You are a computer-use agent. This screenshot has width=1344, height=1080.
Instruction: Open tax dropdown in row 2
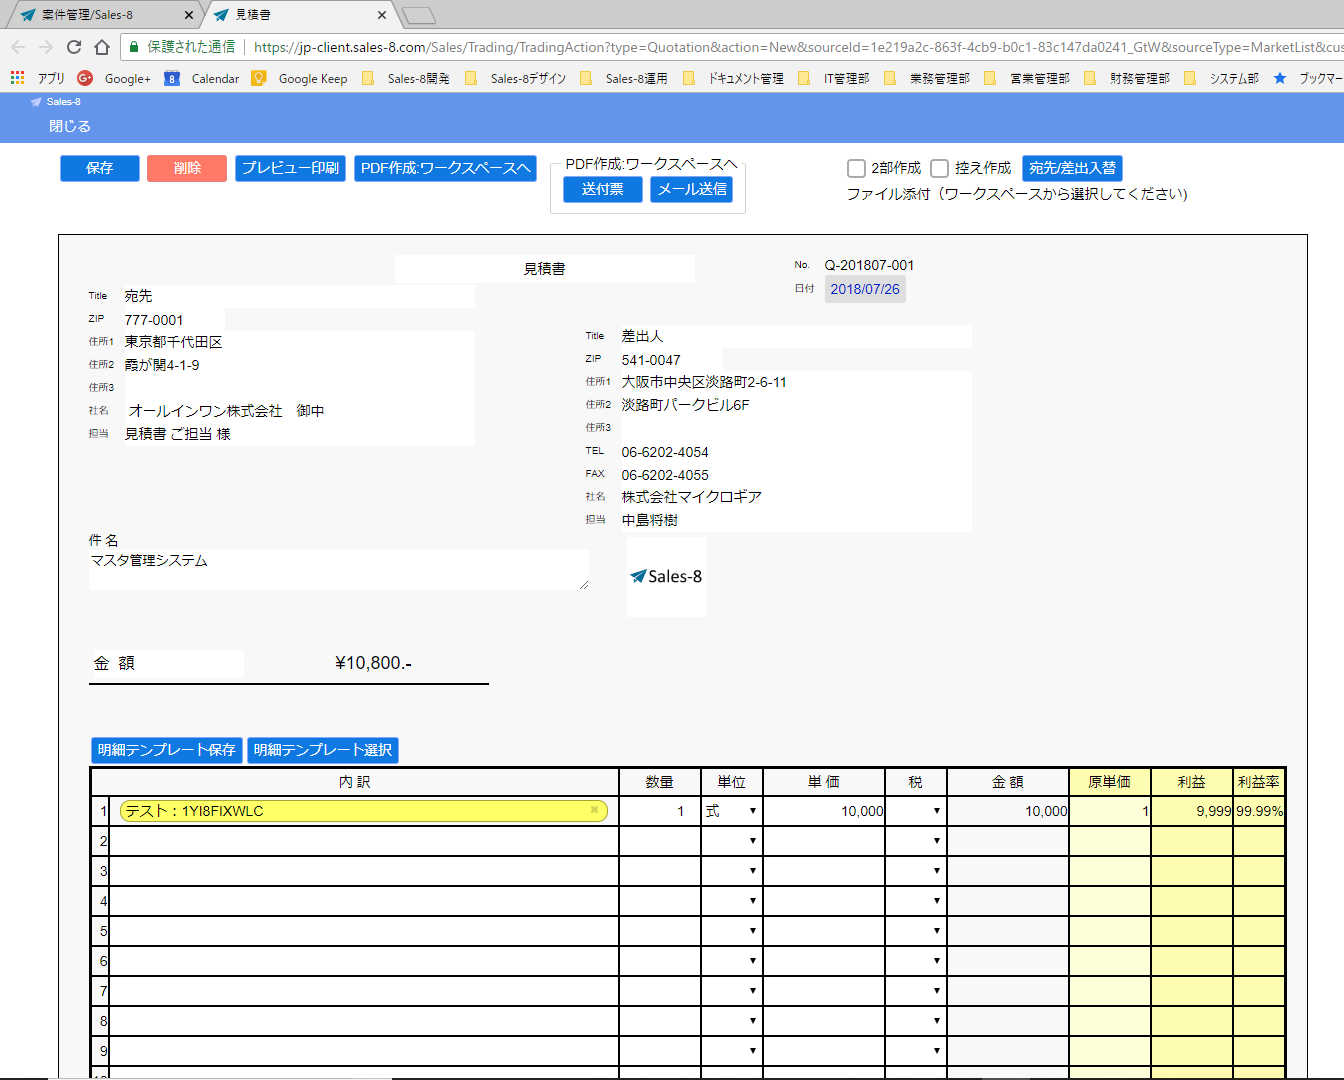(916, 841)
